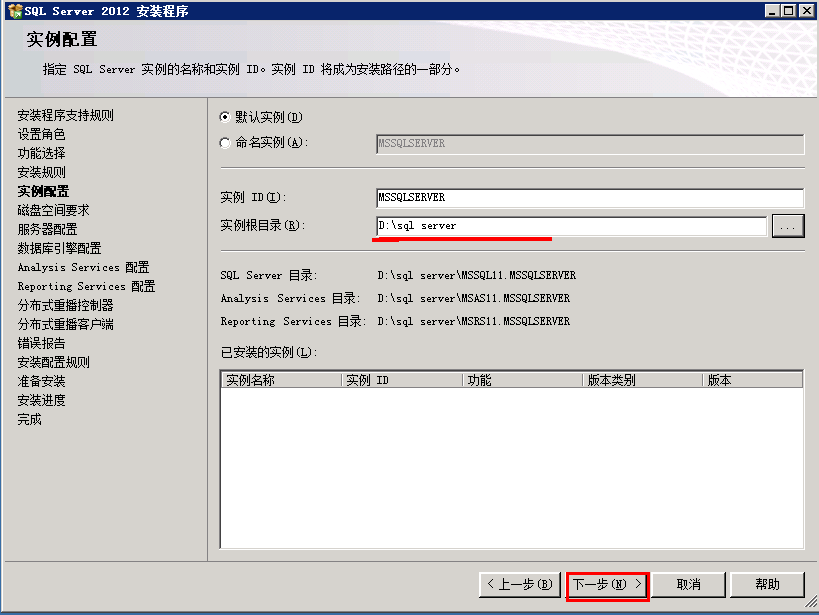
Task: Select the 命名实例 radio button
Action: [225, 142]
